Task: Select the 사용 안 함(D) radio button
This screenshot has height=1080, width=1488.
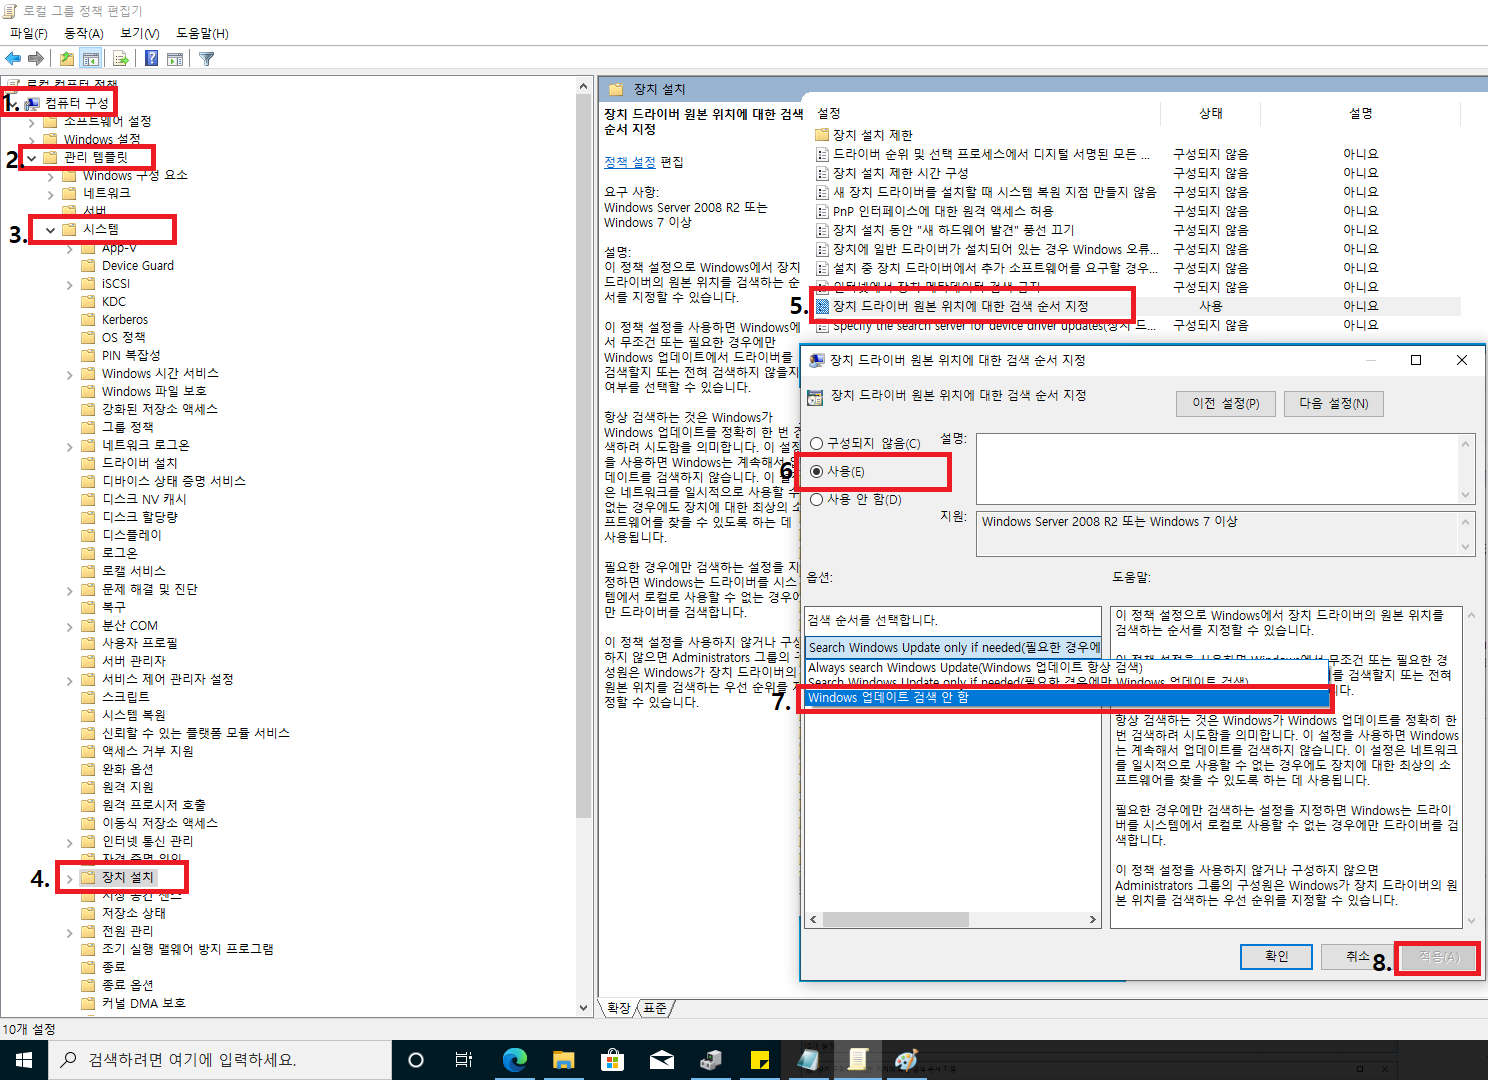Action: [817, 499]
